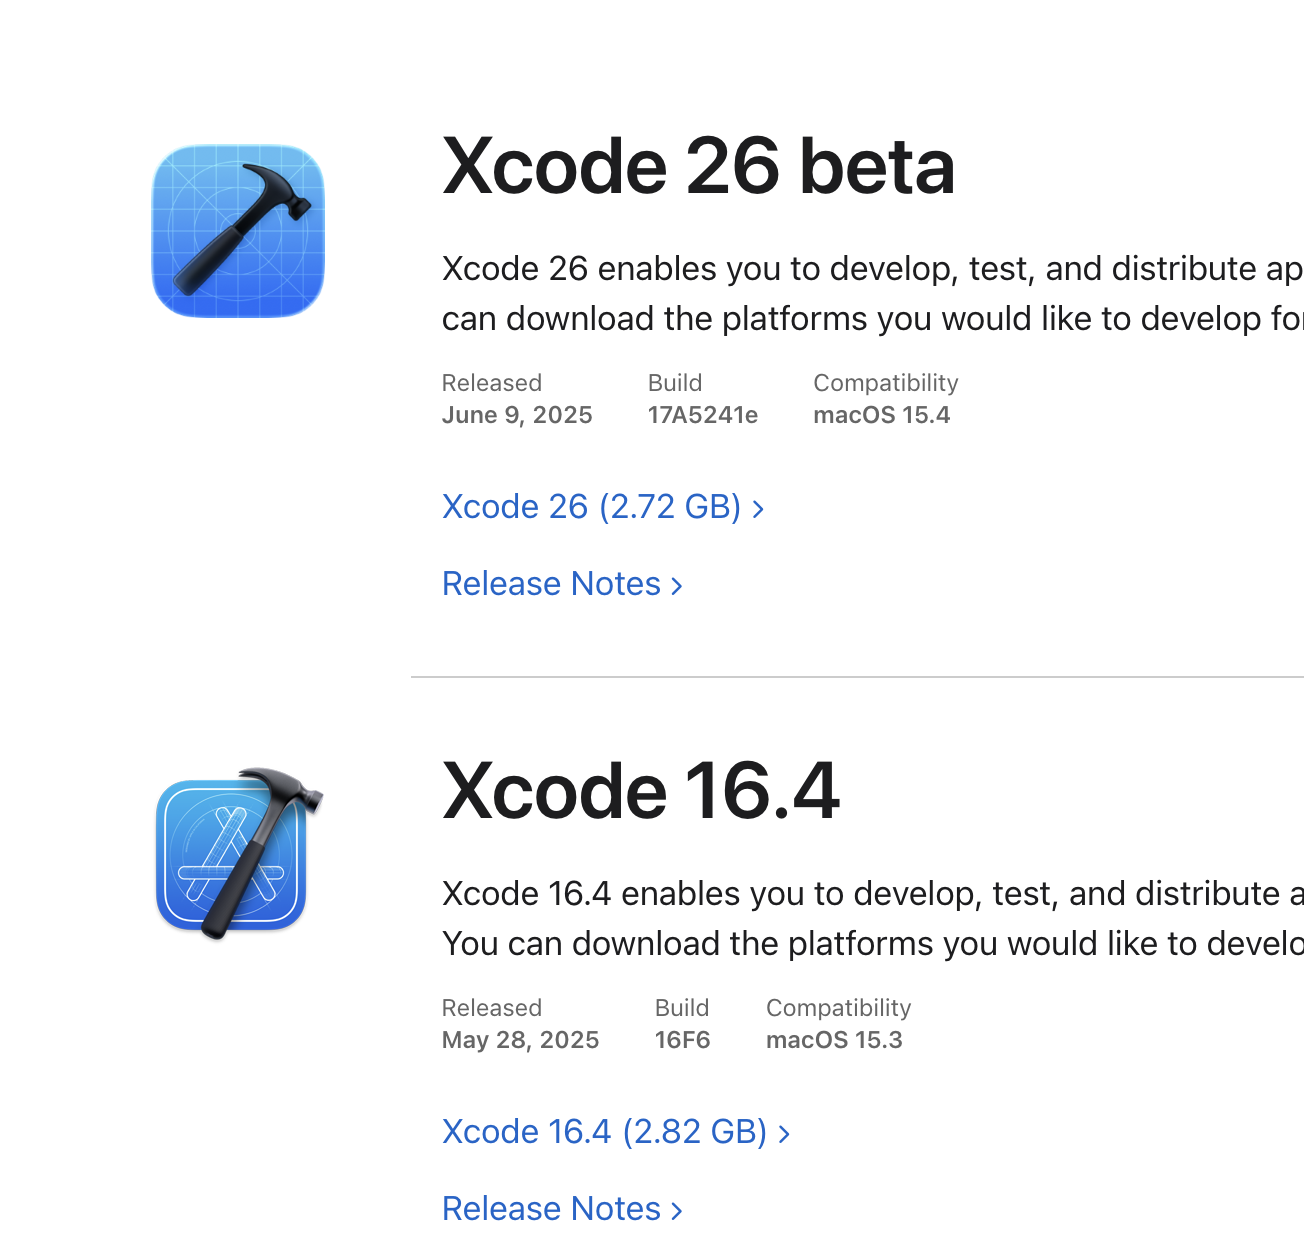Click the Xcode 26 beta hammer icon

tap(238, 231)
